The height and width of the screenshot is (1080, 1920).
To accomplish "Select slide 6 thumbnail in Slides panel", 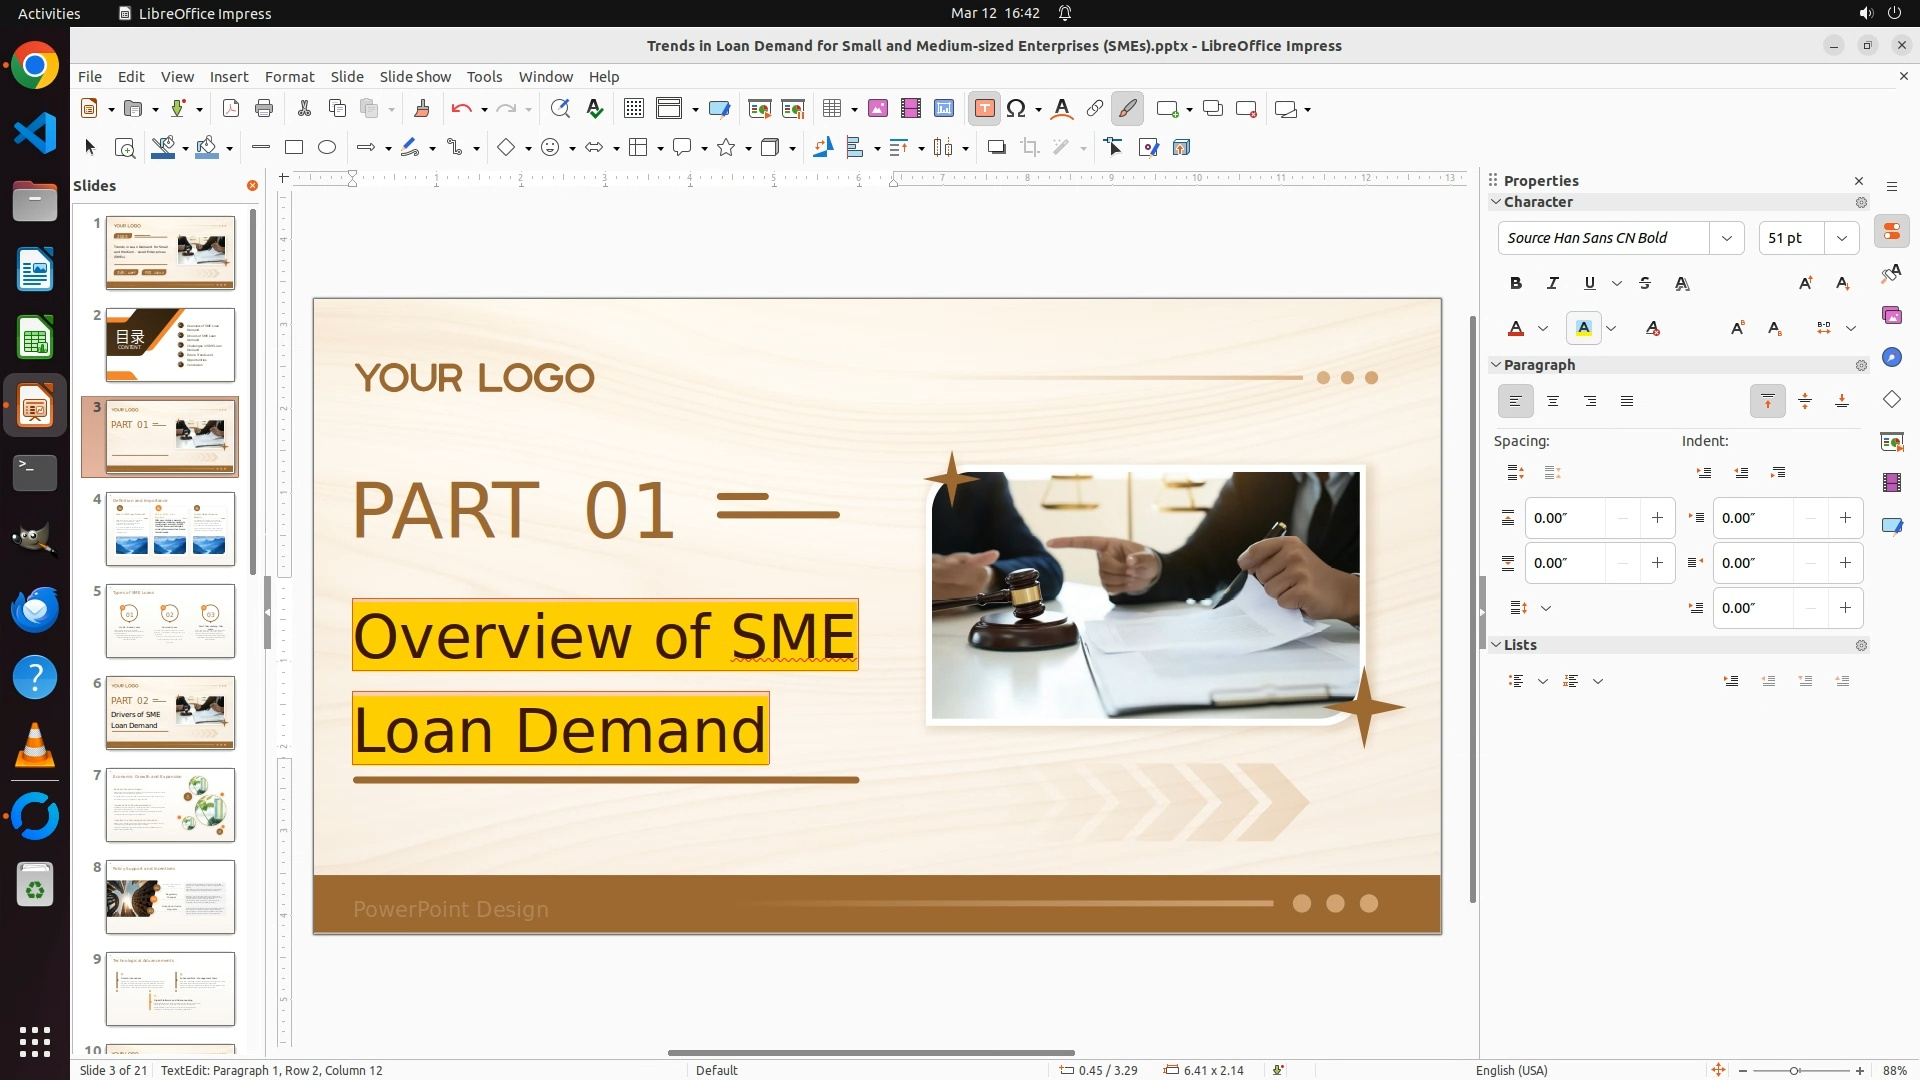I will (x=170, y=713).
